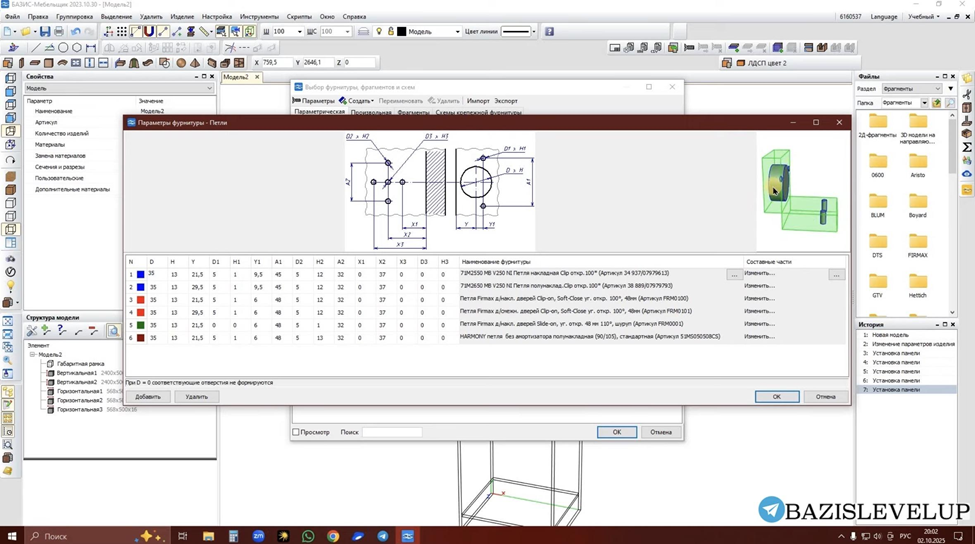Toggle the magnet snap icon
This screenshot has width=975, height=544.
[149, 31]
